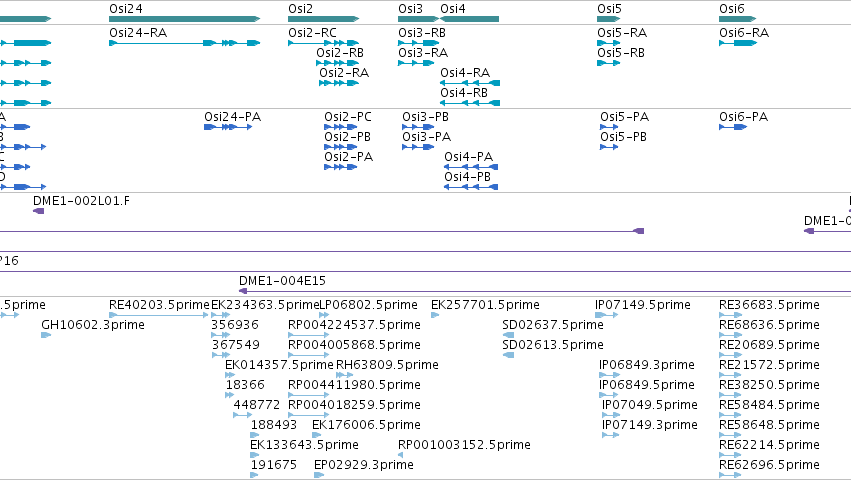The width and height of the screenshot is (851, 480).
Task: Click the Osi3-PB CDS glyph
Action: coord(418,127)
